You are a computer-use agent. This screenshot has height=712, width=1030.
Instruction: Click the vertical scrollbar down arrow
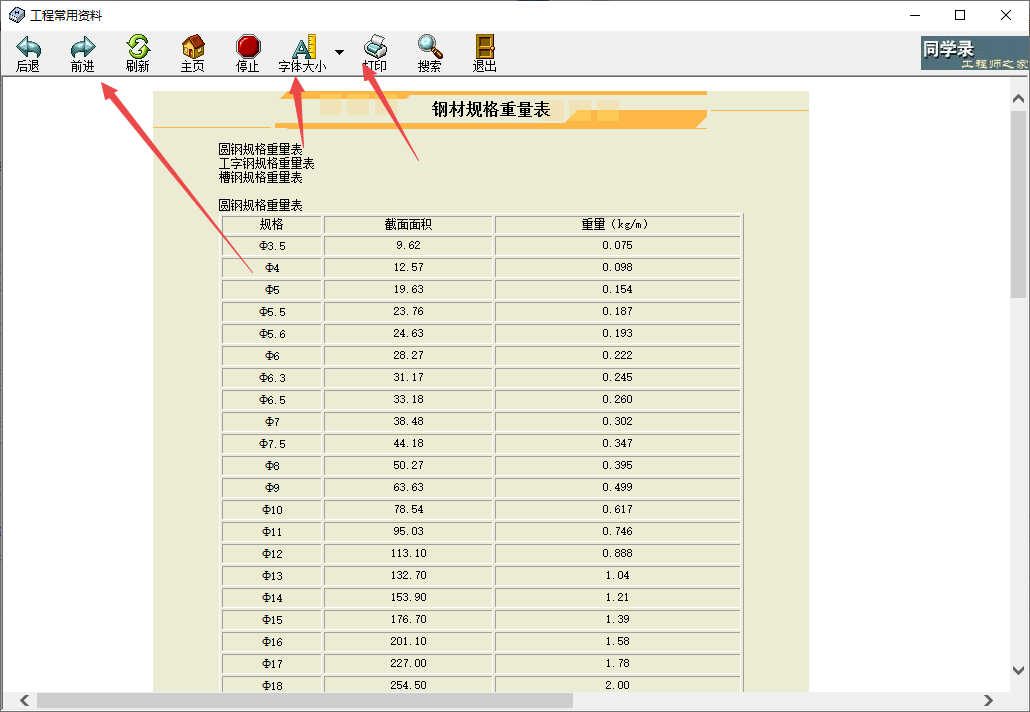pyautogui.click(x=1019, y=671)
